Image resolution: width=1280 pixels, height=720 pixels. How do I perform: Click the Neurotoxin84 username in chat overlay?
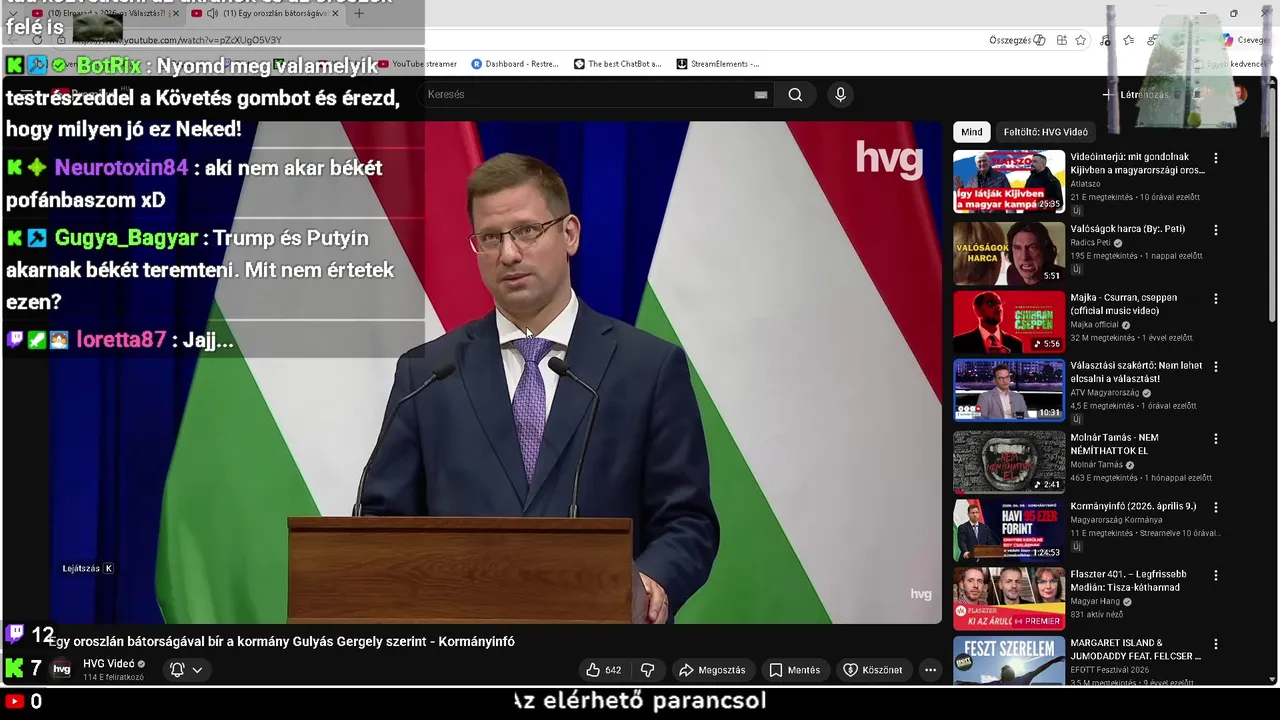121,168
